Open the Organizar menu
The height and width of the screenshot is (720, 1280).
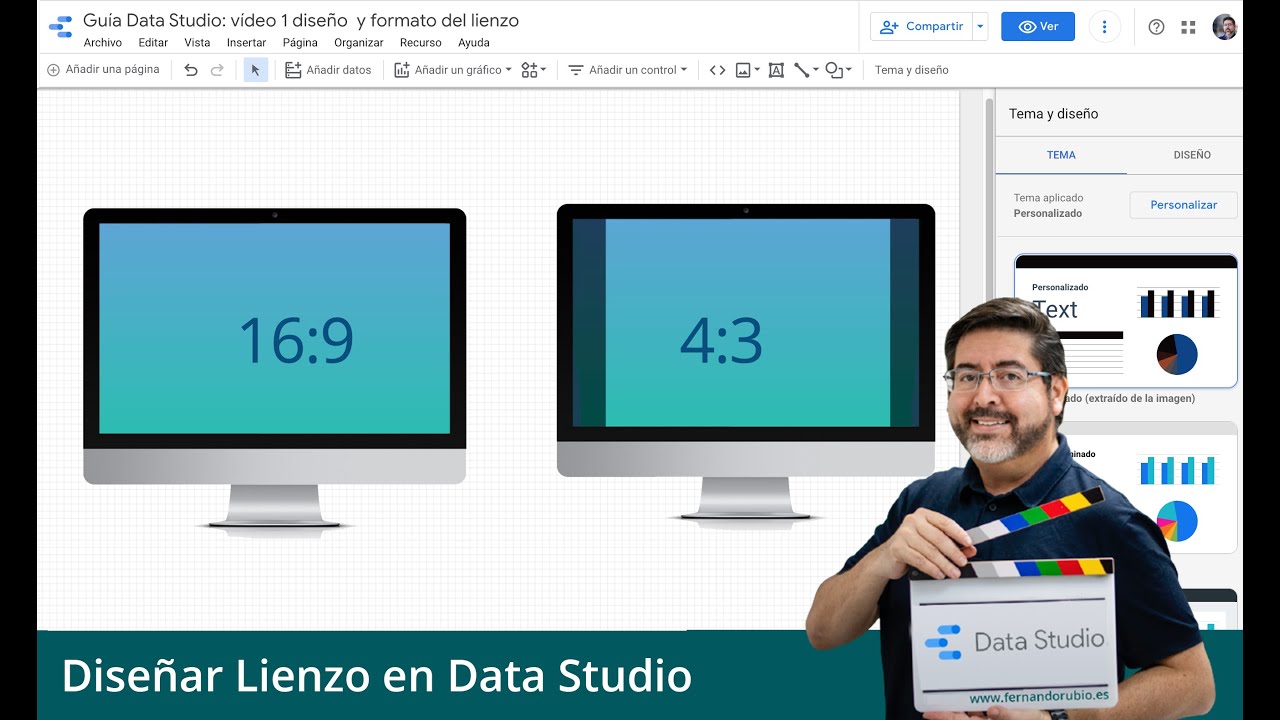(x=359, y=43)
